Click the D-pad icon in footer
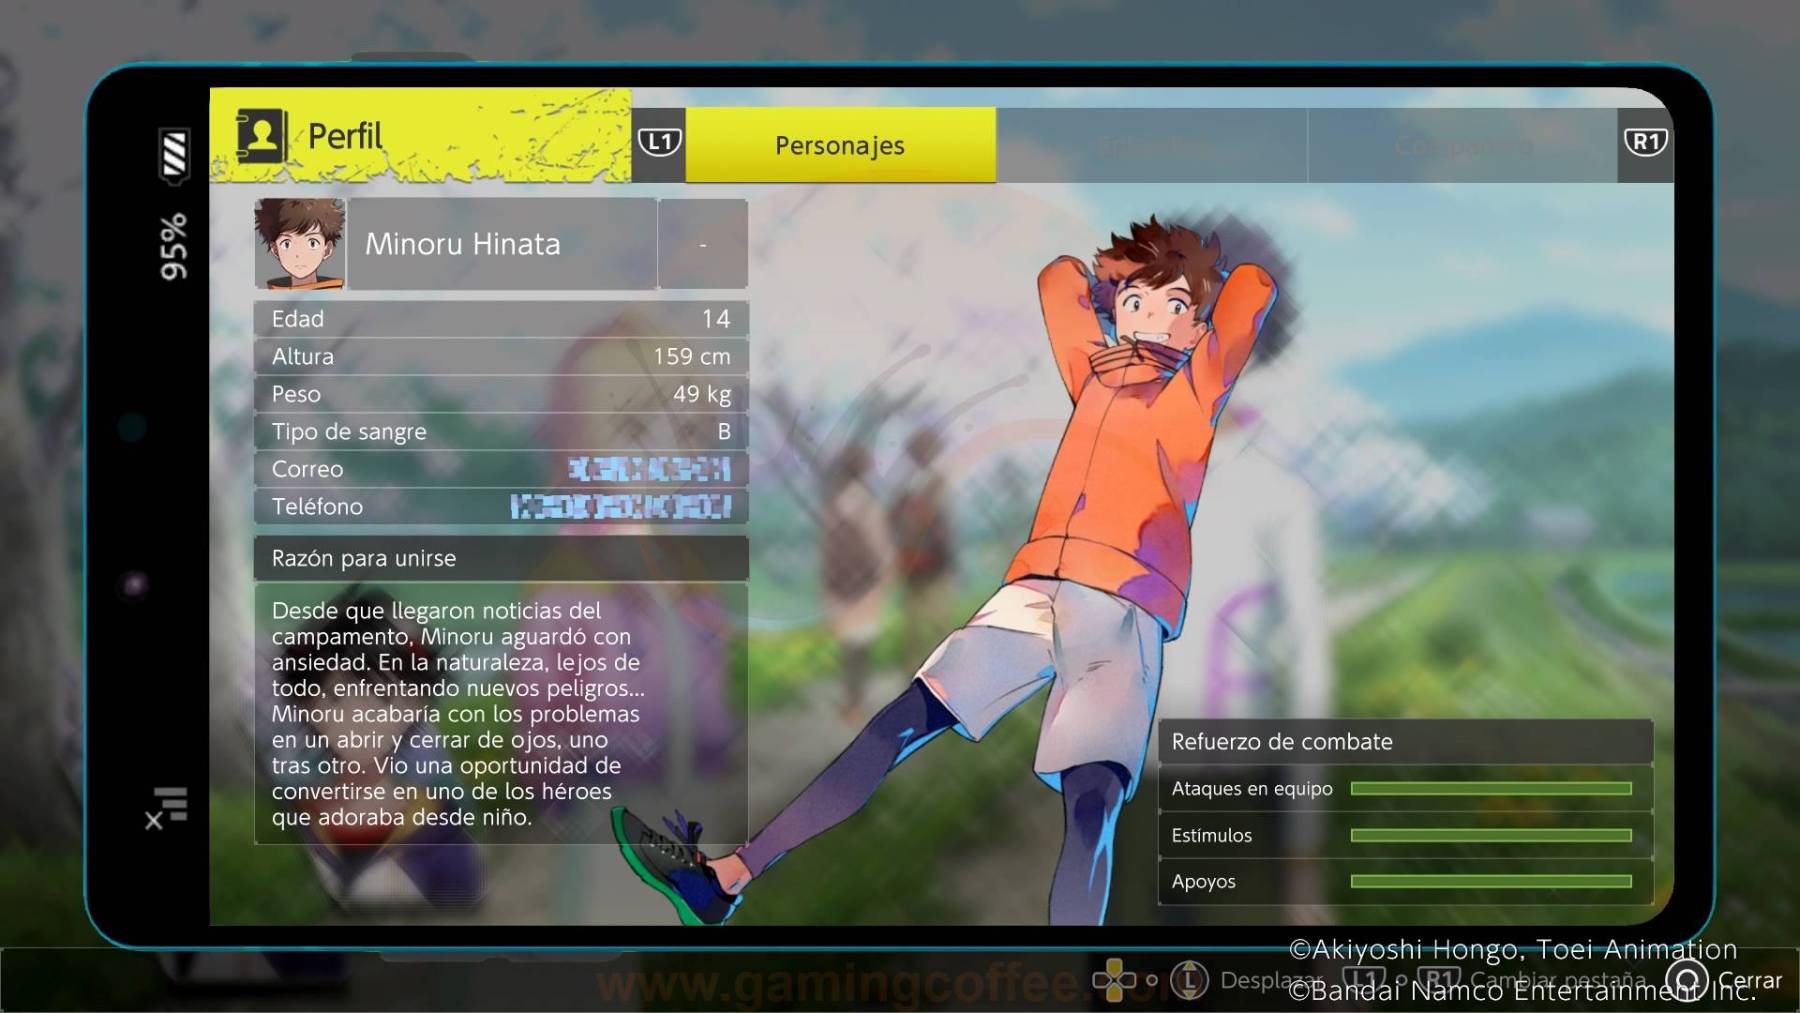 pyautogui.click(x=1113, y=980)
